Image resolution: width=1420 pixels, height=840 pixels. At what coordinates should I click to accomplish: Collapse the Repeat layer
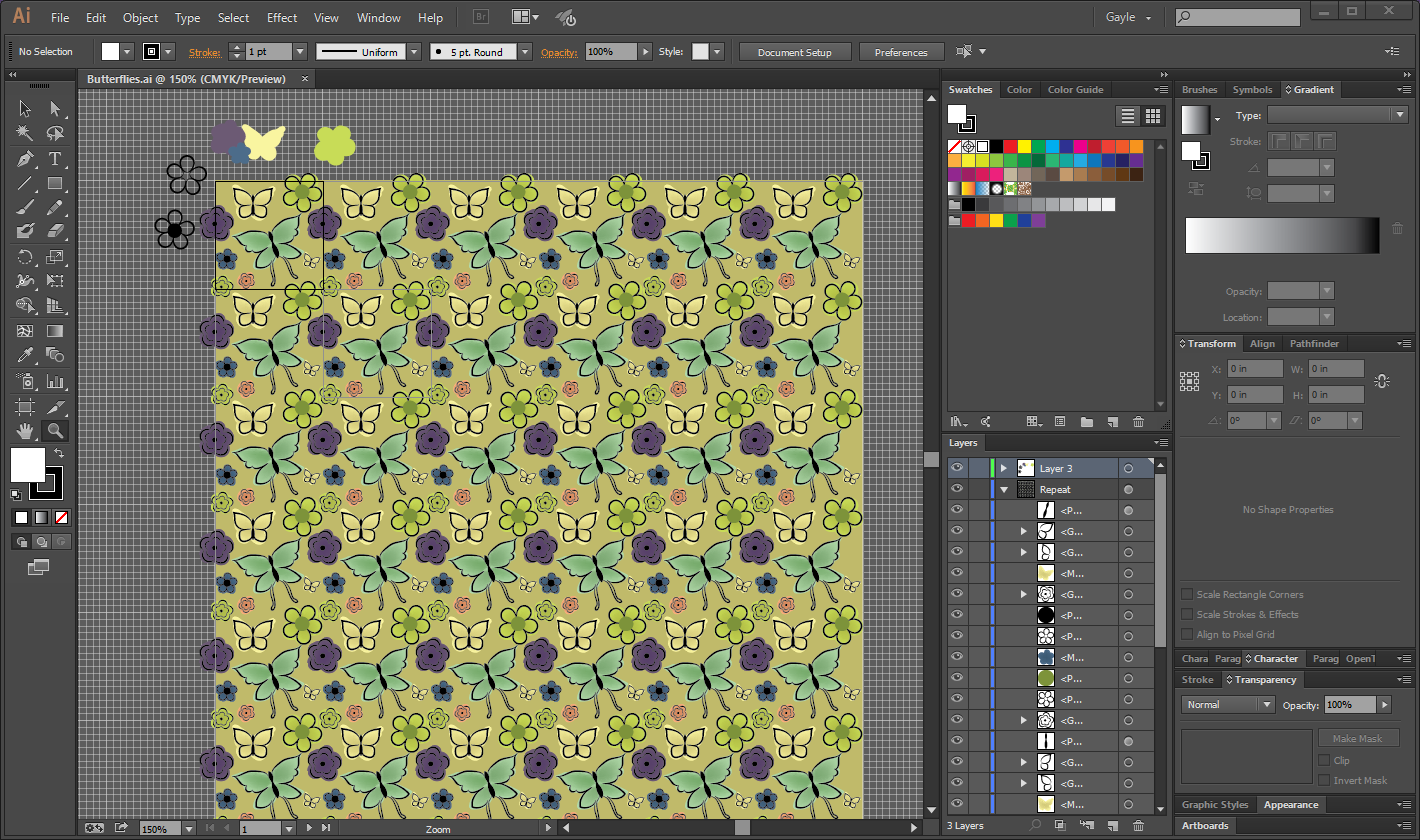point(1003,490)
